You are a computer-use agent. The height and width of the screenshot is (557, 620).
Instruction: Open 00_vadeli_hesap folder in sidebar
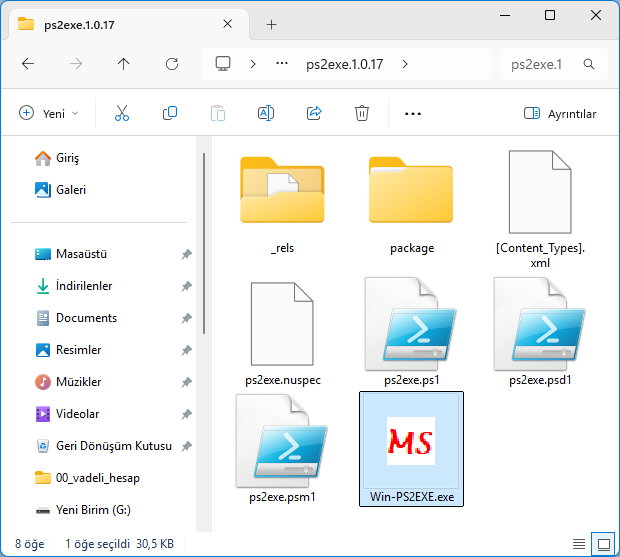[87, 478]
